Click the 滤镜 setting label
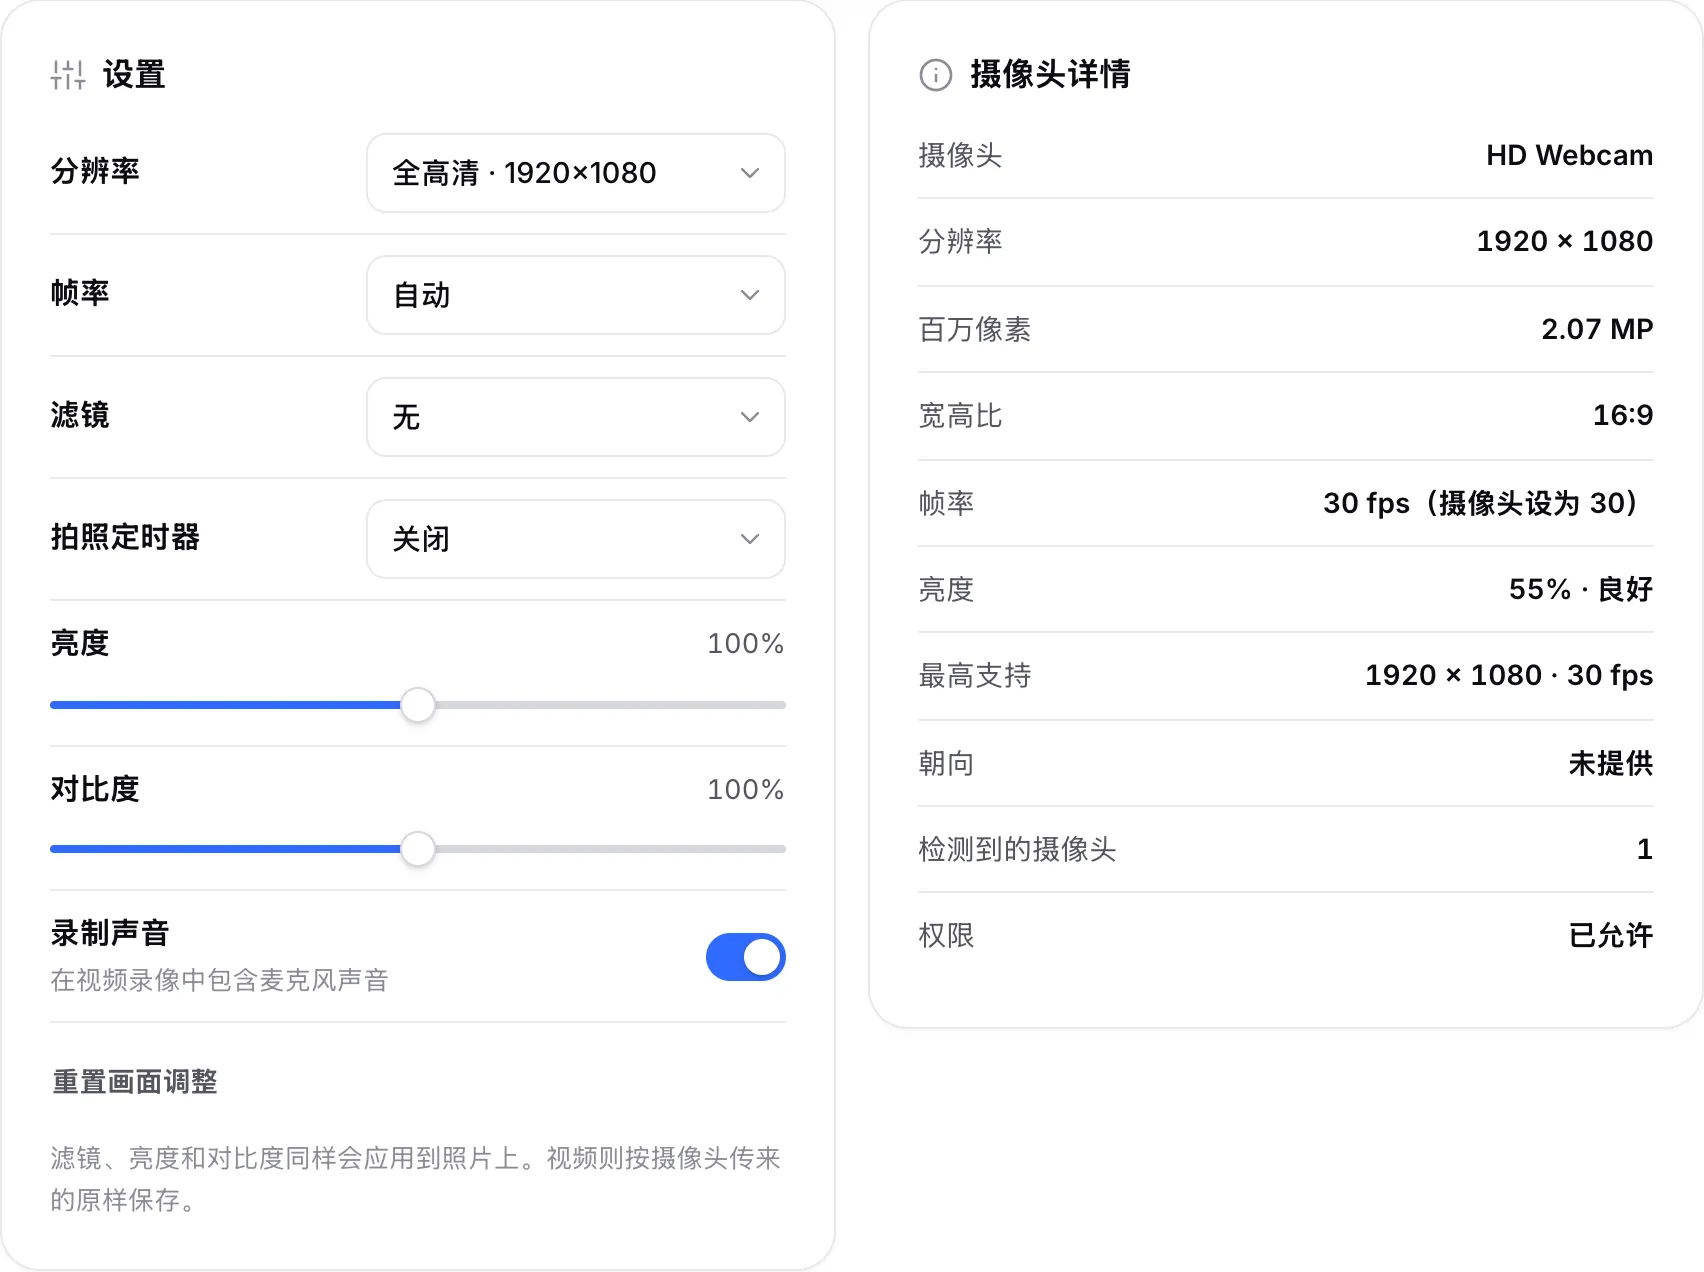 [80, 415]
